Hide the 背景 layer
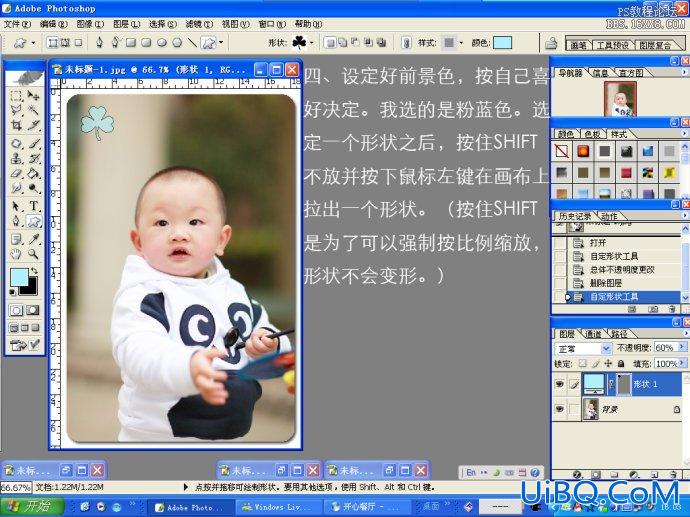 pos(559,409)
